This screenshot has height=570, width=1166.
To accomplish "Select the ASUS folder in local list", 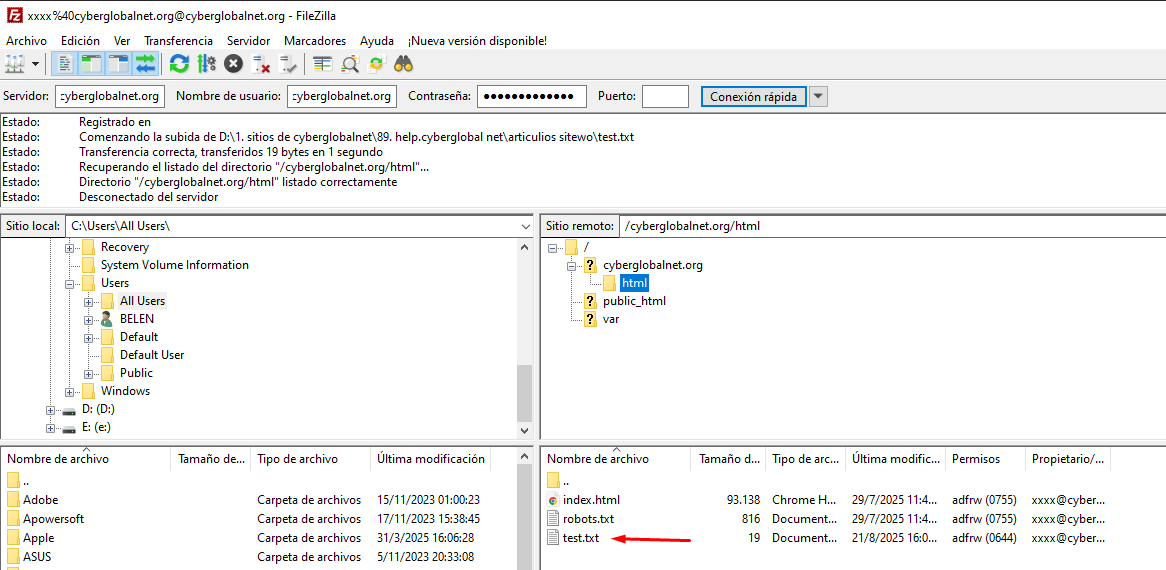I will coord(36,556).
